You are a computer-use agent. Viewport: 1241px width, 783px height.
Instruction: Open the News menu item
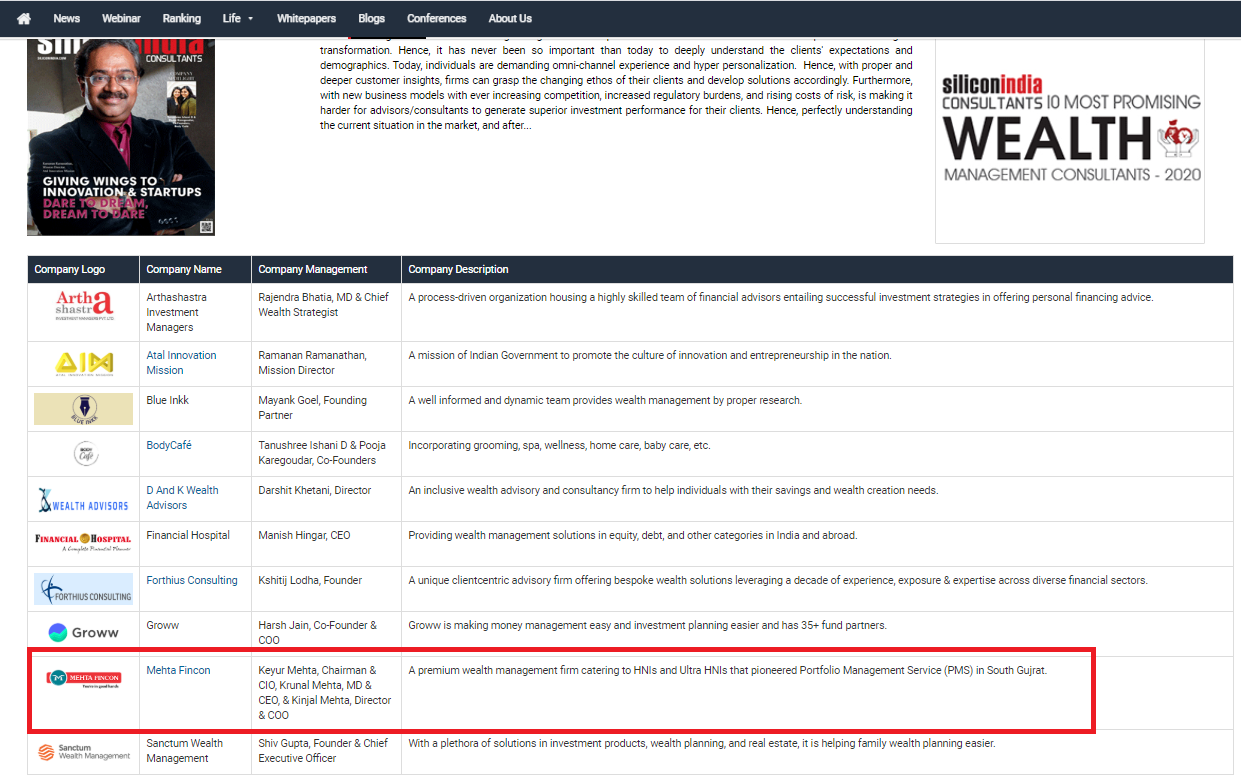coord(66,18)
